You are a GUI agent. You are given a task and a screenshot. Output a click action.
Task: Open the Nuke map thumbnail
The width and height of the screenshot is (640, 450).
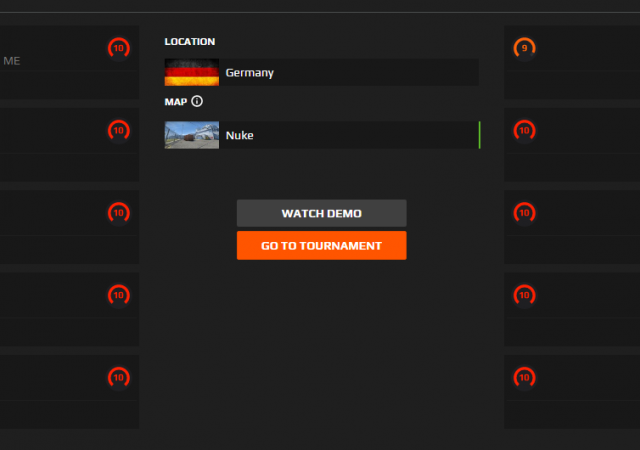click(191, 135)
